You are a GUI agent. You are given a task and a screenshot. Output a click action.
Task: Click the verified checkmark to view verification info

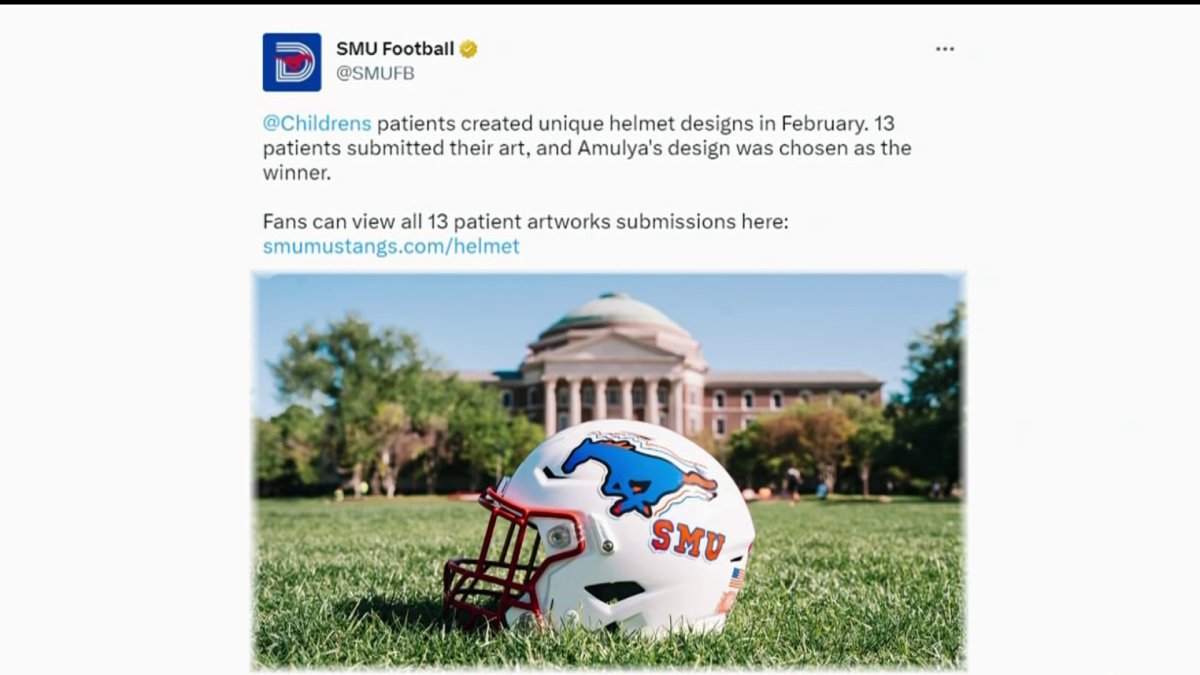(x=467, y=46)
